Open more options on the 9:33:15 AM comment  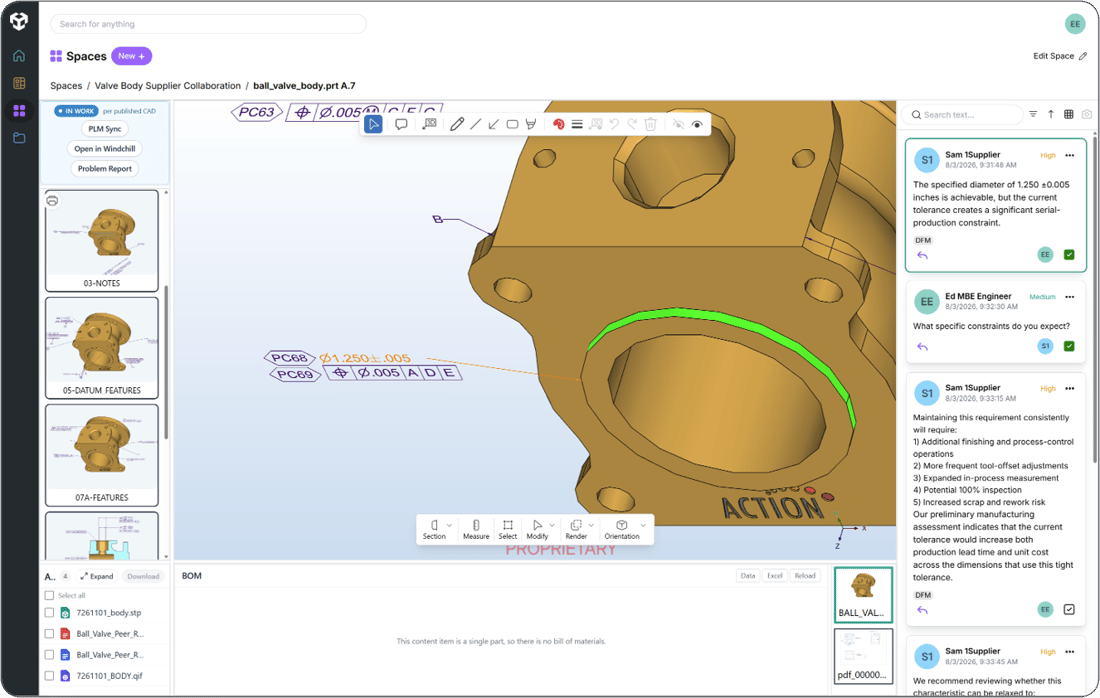tap(1070, 389)
